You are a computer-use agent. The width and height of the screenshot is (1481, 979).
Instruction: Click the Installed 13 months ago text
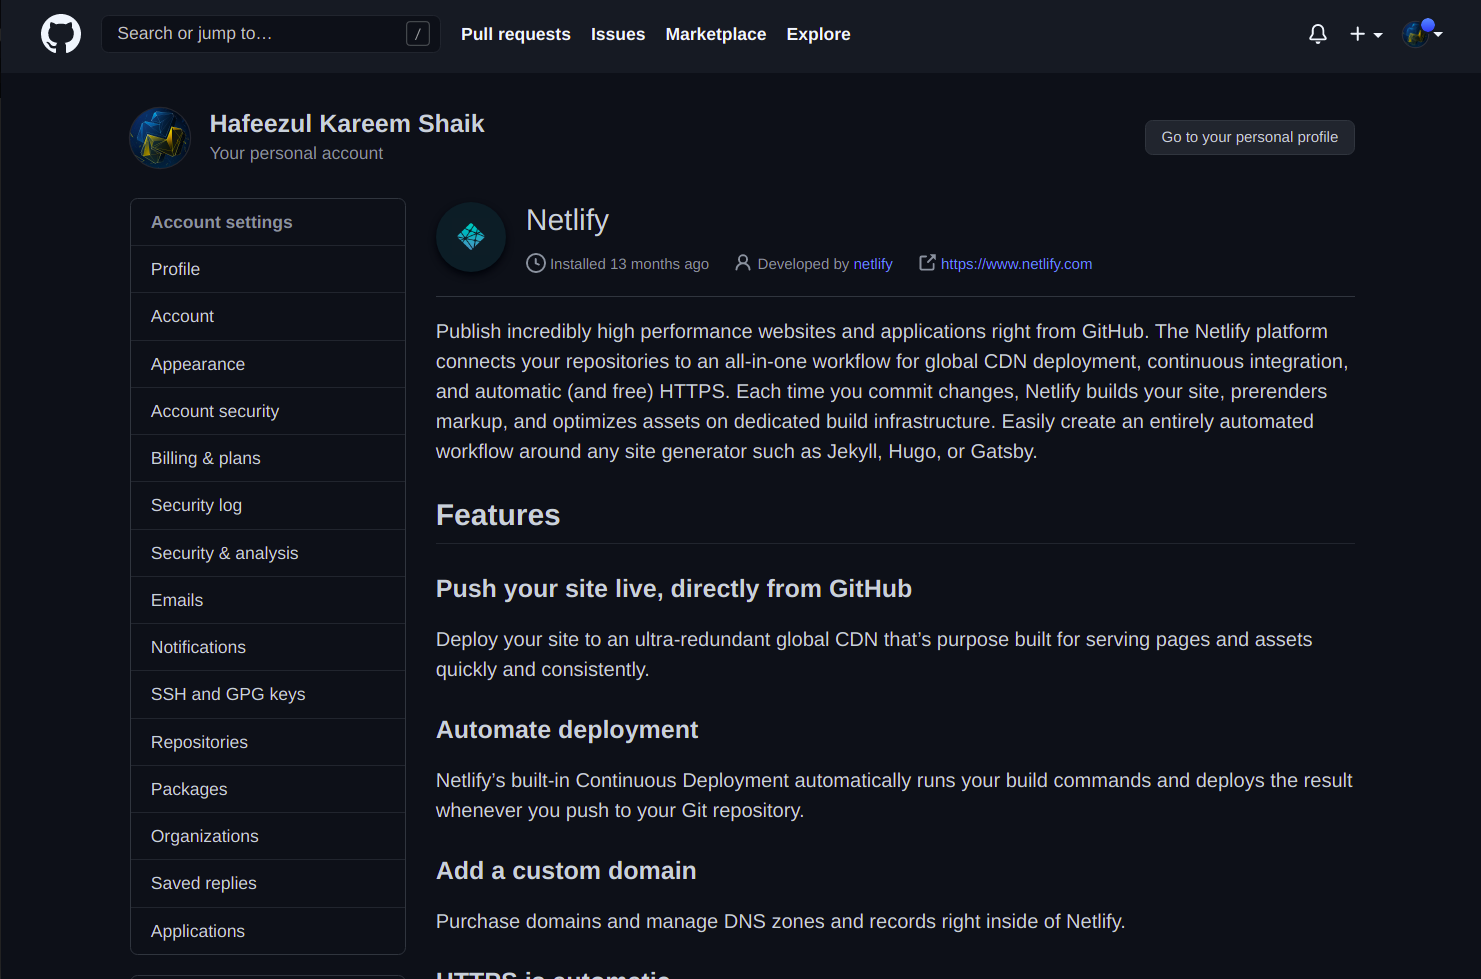(x=629, y=264)
